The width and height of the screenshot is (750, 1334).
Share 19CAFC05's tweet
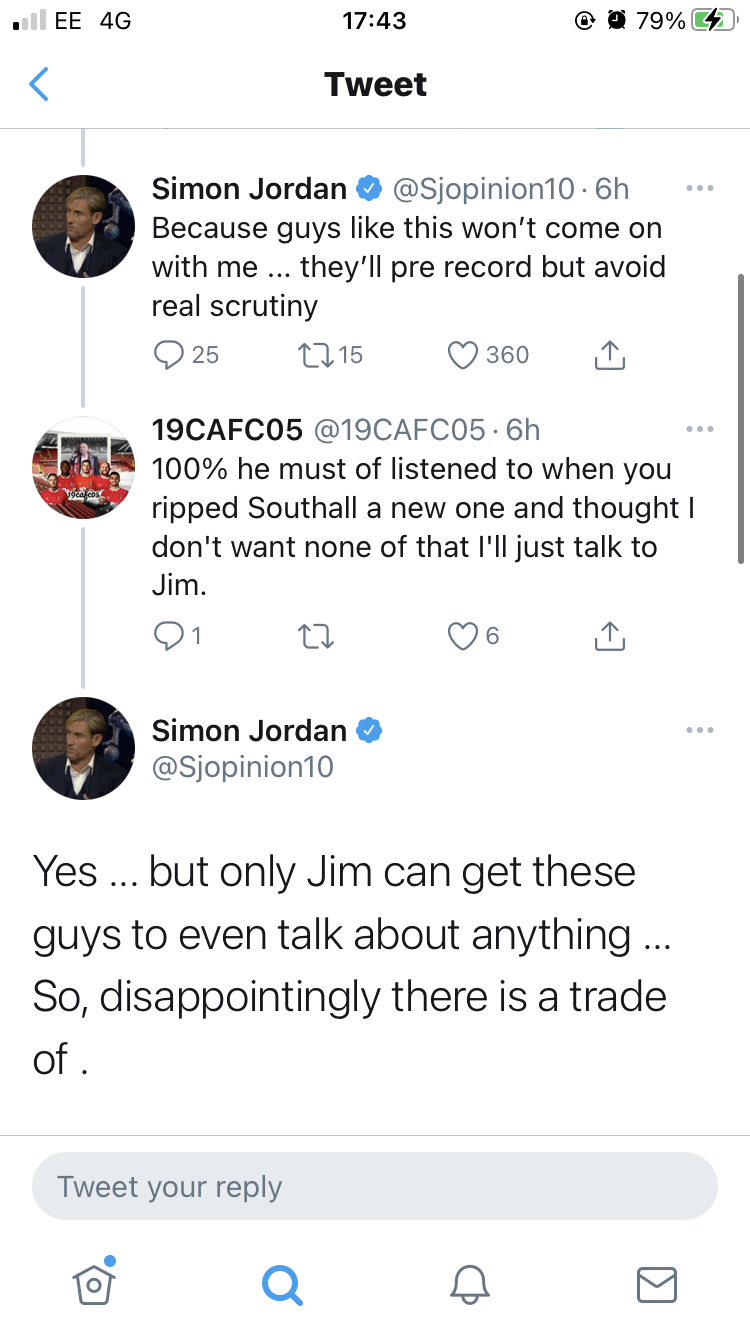pos(610,636)
